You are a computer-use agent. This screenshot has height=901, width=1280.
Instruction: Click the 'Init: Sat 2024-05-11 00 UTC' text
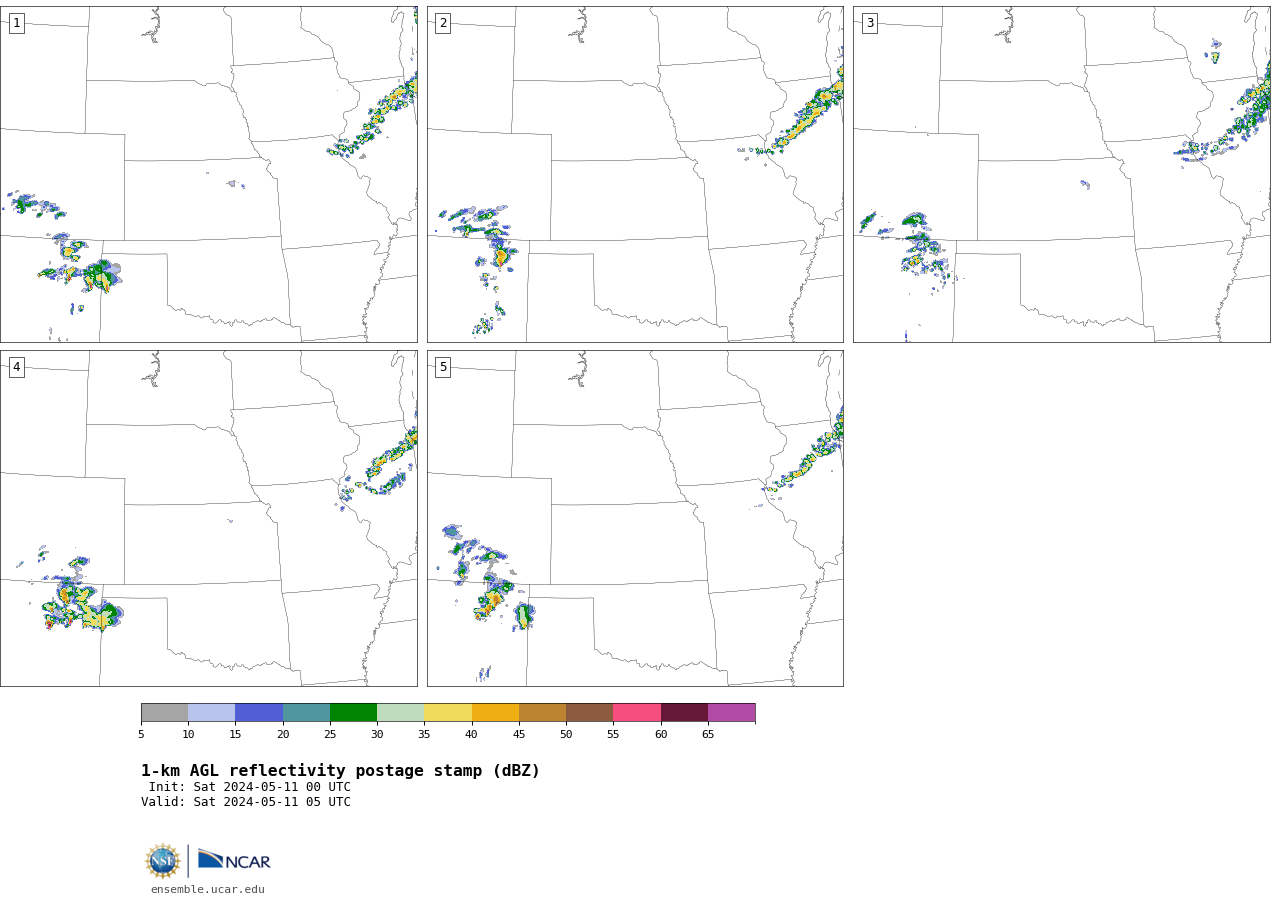point(250,787)
